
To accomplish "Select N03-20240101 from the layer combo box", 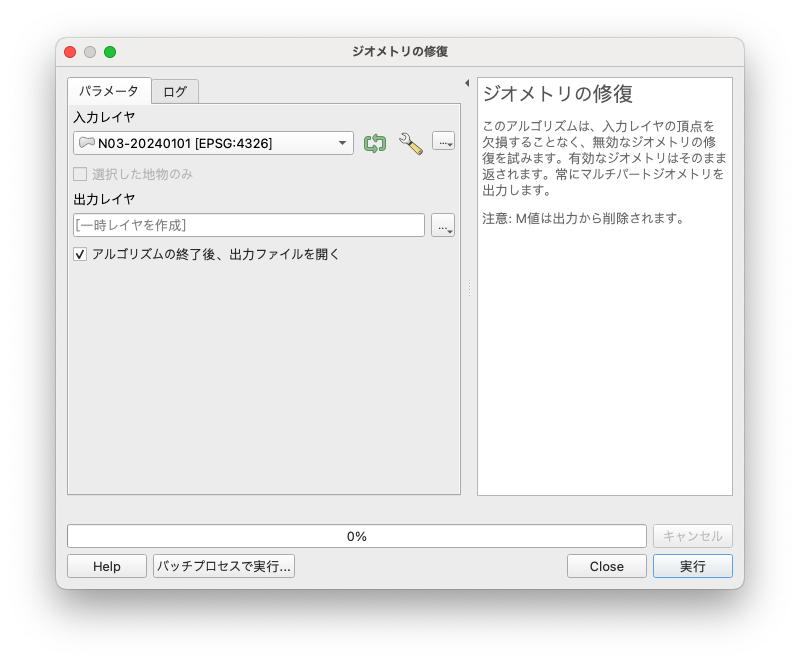I will point(200,143).
